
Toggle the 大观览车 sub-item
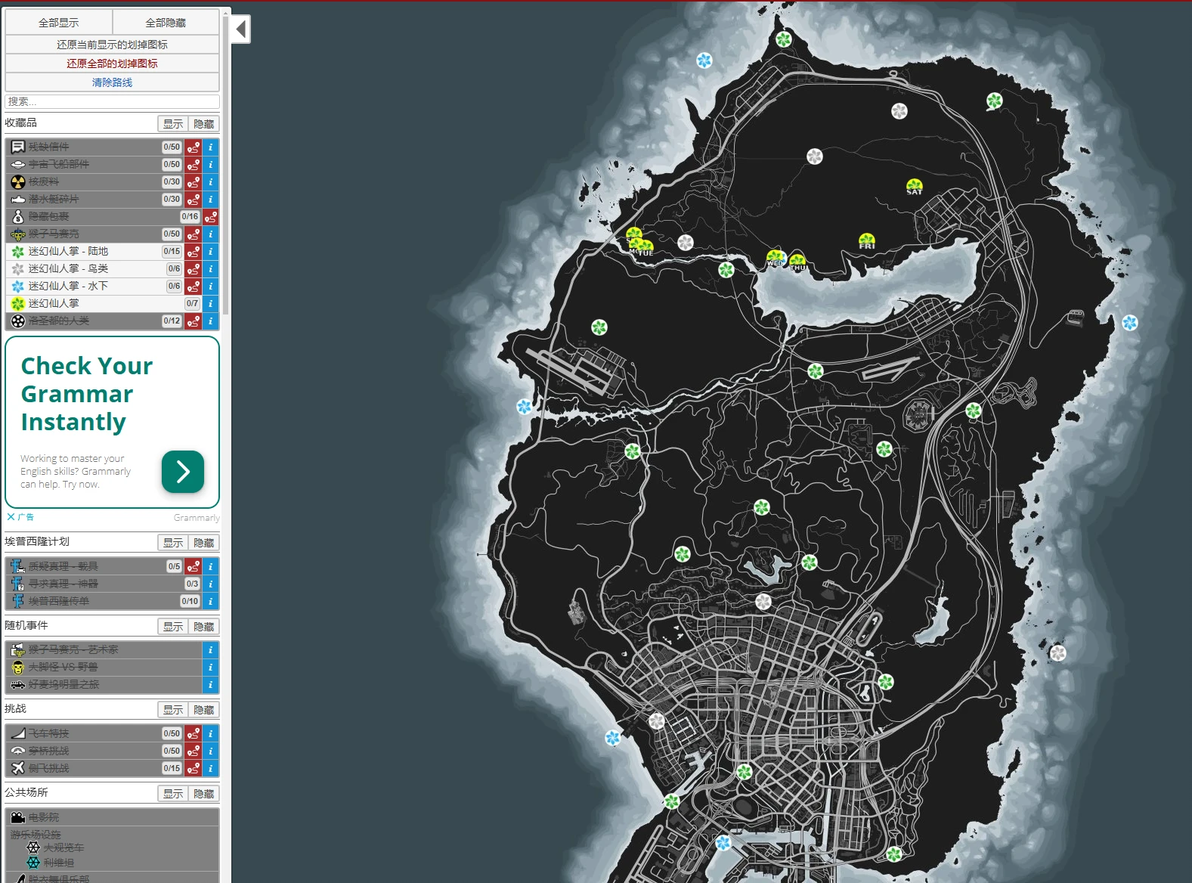pyautogui.click(x=55, y=848)
